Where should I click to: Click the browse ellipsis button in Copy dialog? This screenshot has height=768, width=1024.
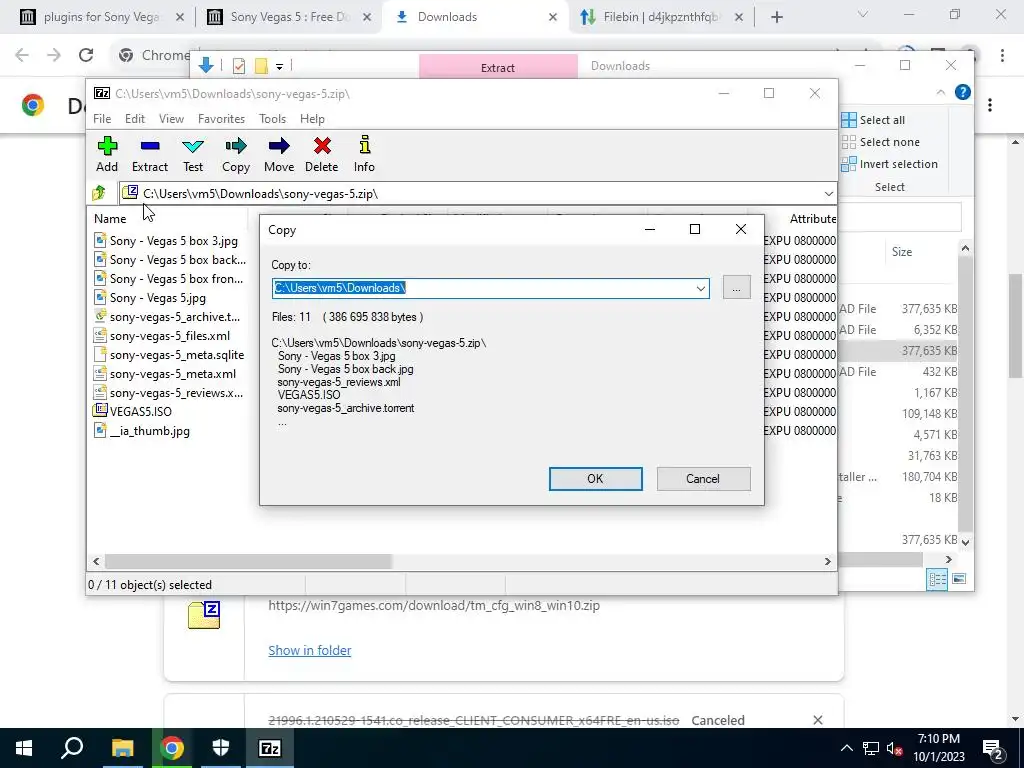point(736,288)
